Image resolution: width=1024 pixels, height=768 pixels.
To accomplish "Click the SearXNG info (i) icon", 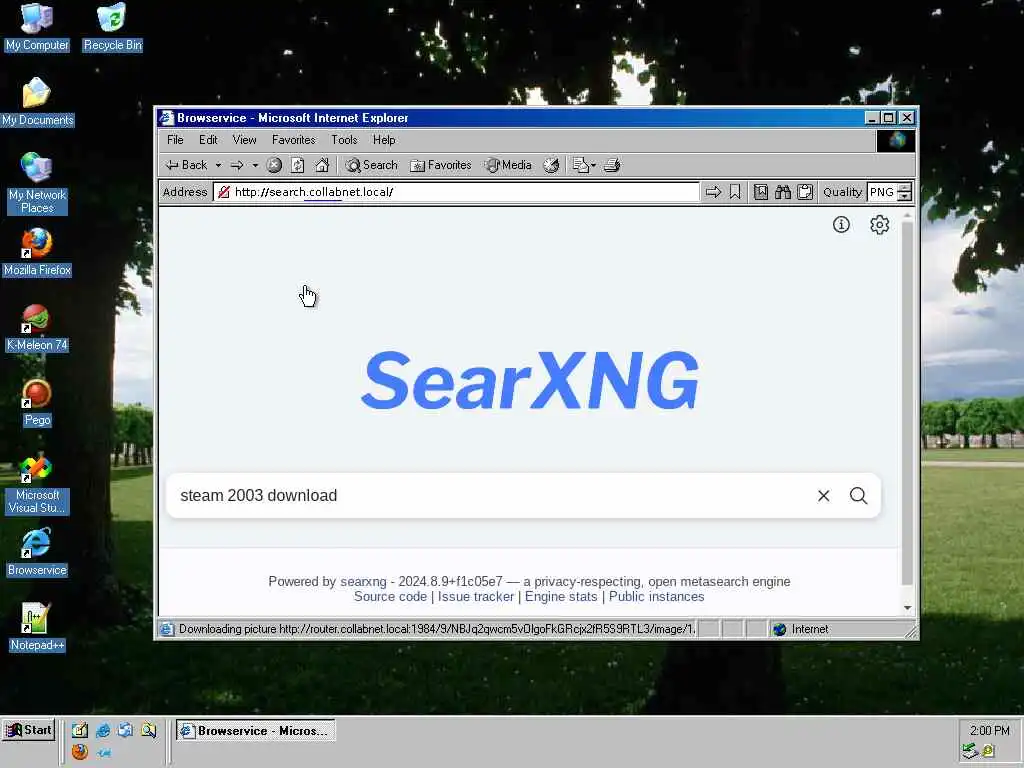I will tap(841, 225).
